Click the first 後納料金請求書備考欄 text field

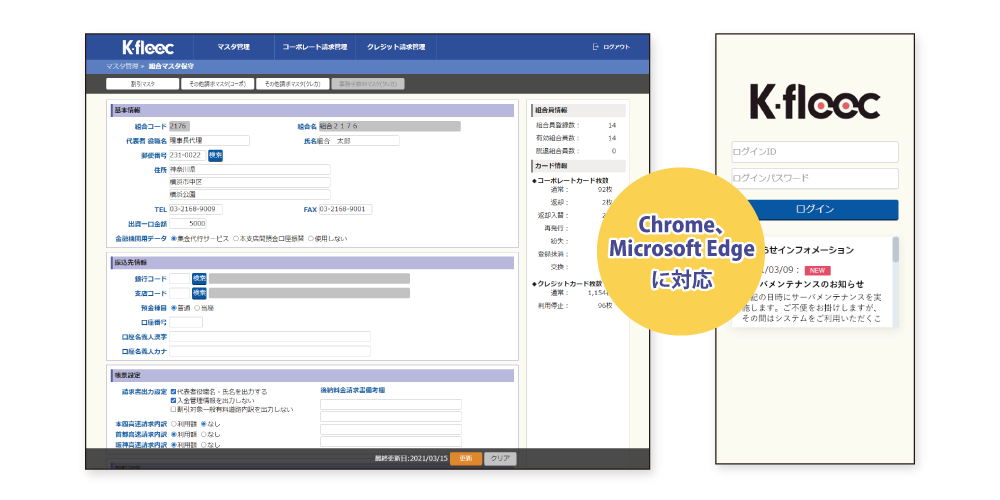click(x=391, y=404)
